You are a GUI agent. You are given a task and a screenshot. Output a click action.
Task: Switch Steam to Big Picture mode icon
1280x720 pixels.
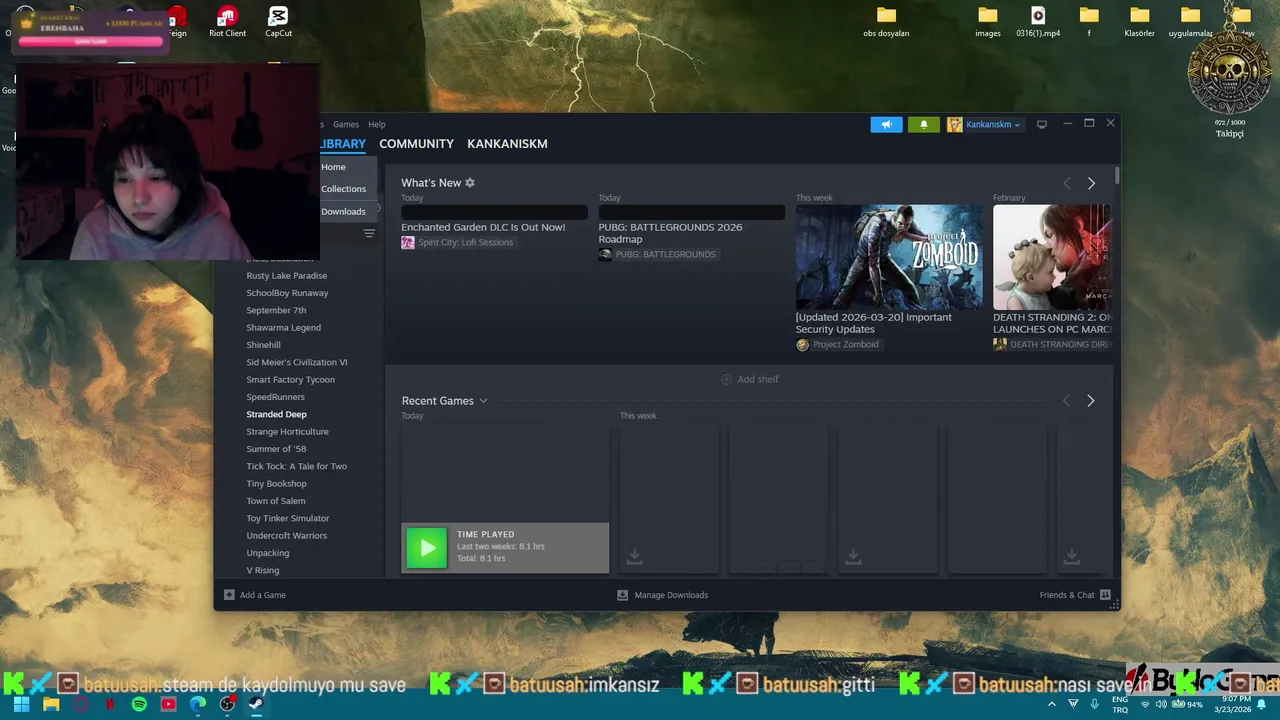tap(1041, 124)
